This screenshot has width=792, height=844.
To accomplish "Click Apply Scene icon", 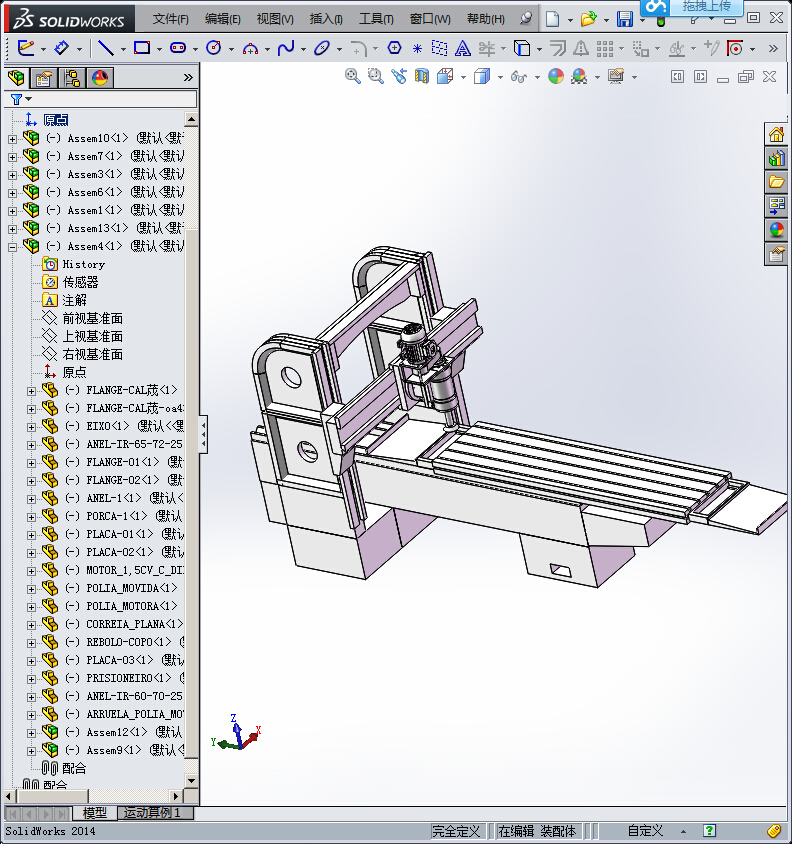I will 579,76.
